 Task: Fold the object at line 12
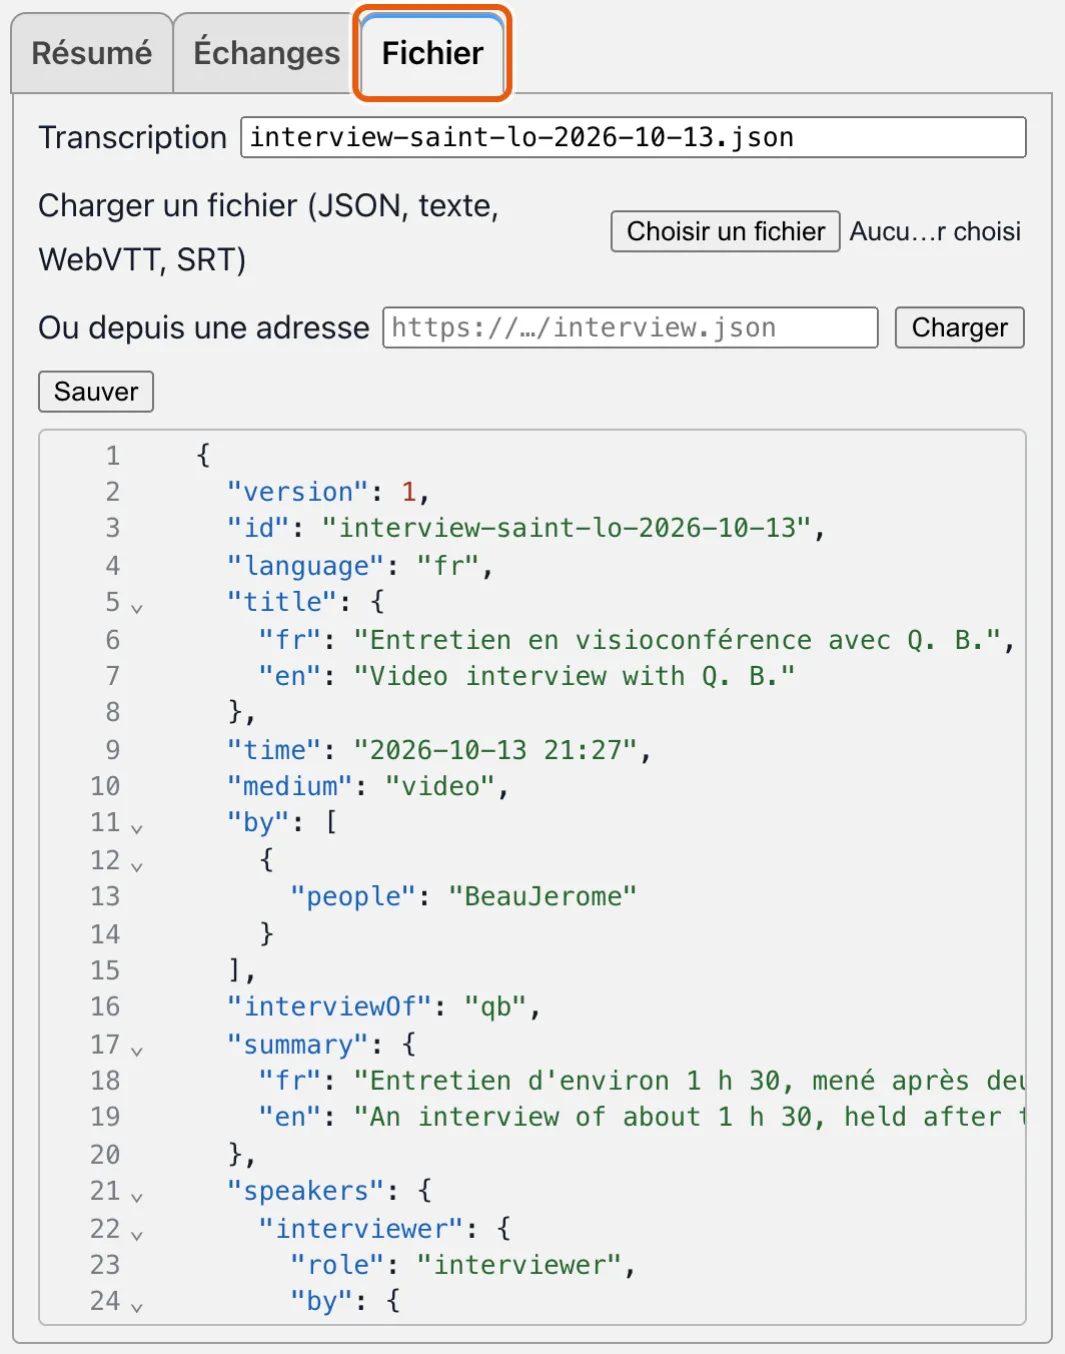(x=137, y=865)
